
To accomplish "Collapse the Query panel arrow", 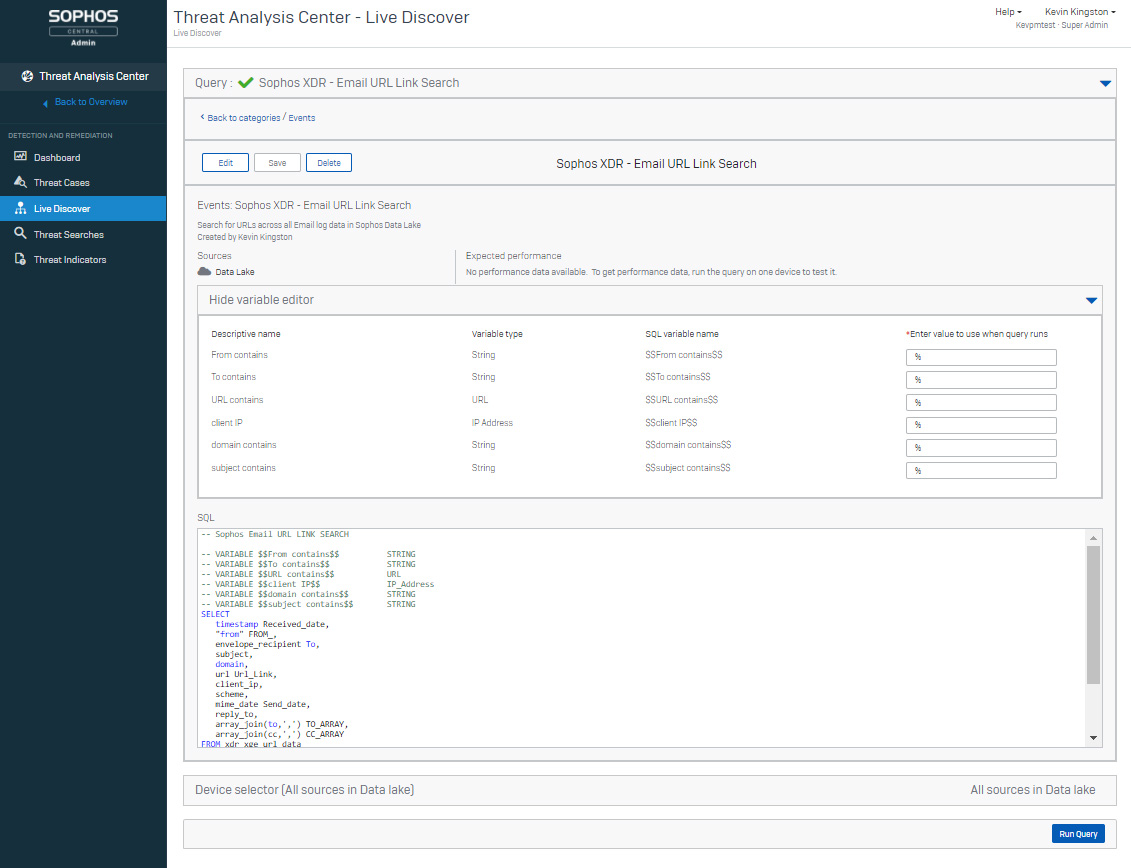I will 1105,84.
